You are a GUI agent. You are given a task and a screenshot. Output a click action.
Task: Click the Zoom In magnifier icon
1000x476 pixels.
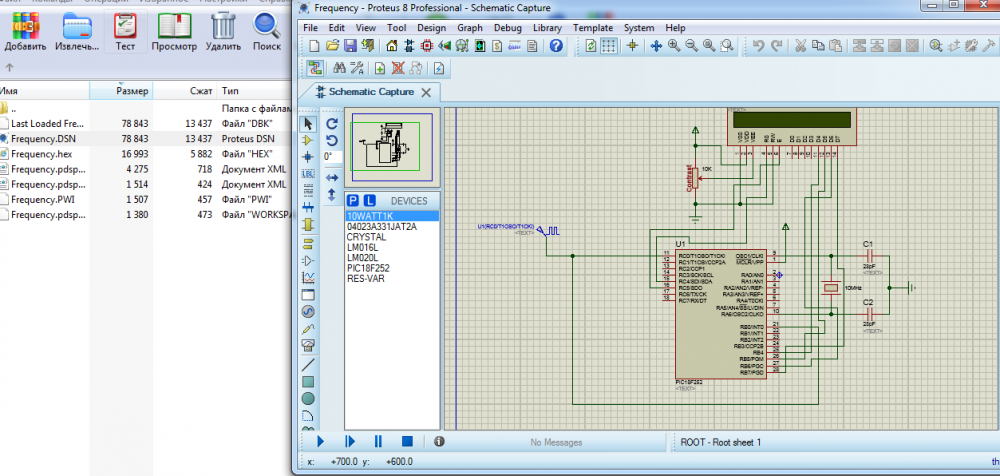[x=674, y=46]
